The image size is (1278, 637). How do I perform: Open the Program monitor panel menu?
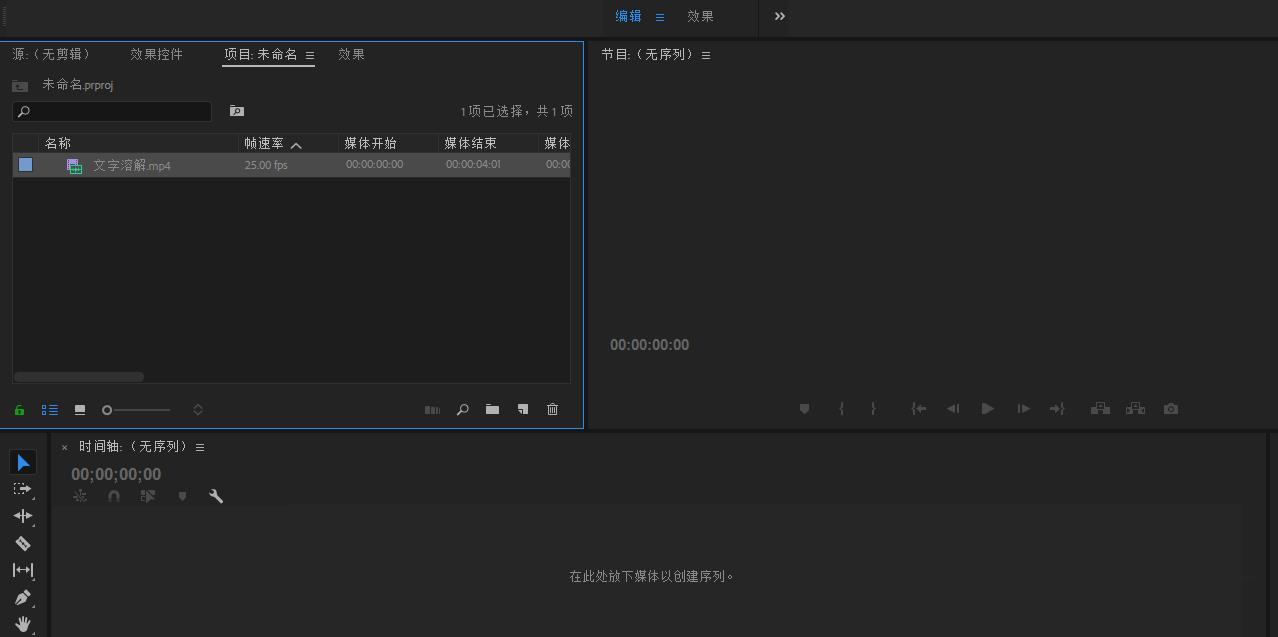point(706,55)
